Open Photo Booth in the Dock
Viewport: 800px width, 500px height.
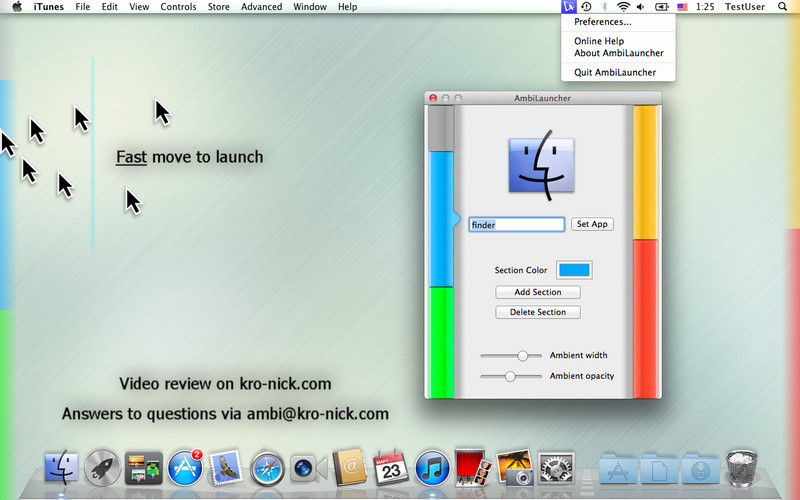pyautogui.click(x=473, y=467)
